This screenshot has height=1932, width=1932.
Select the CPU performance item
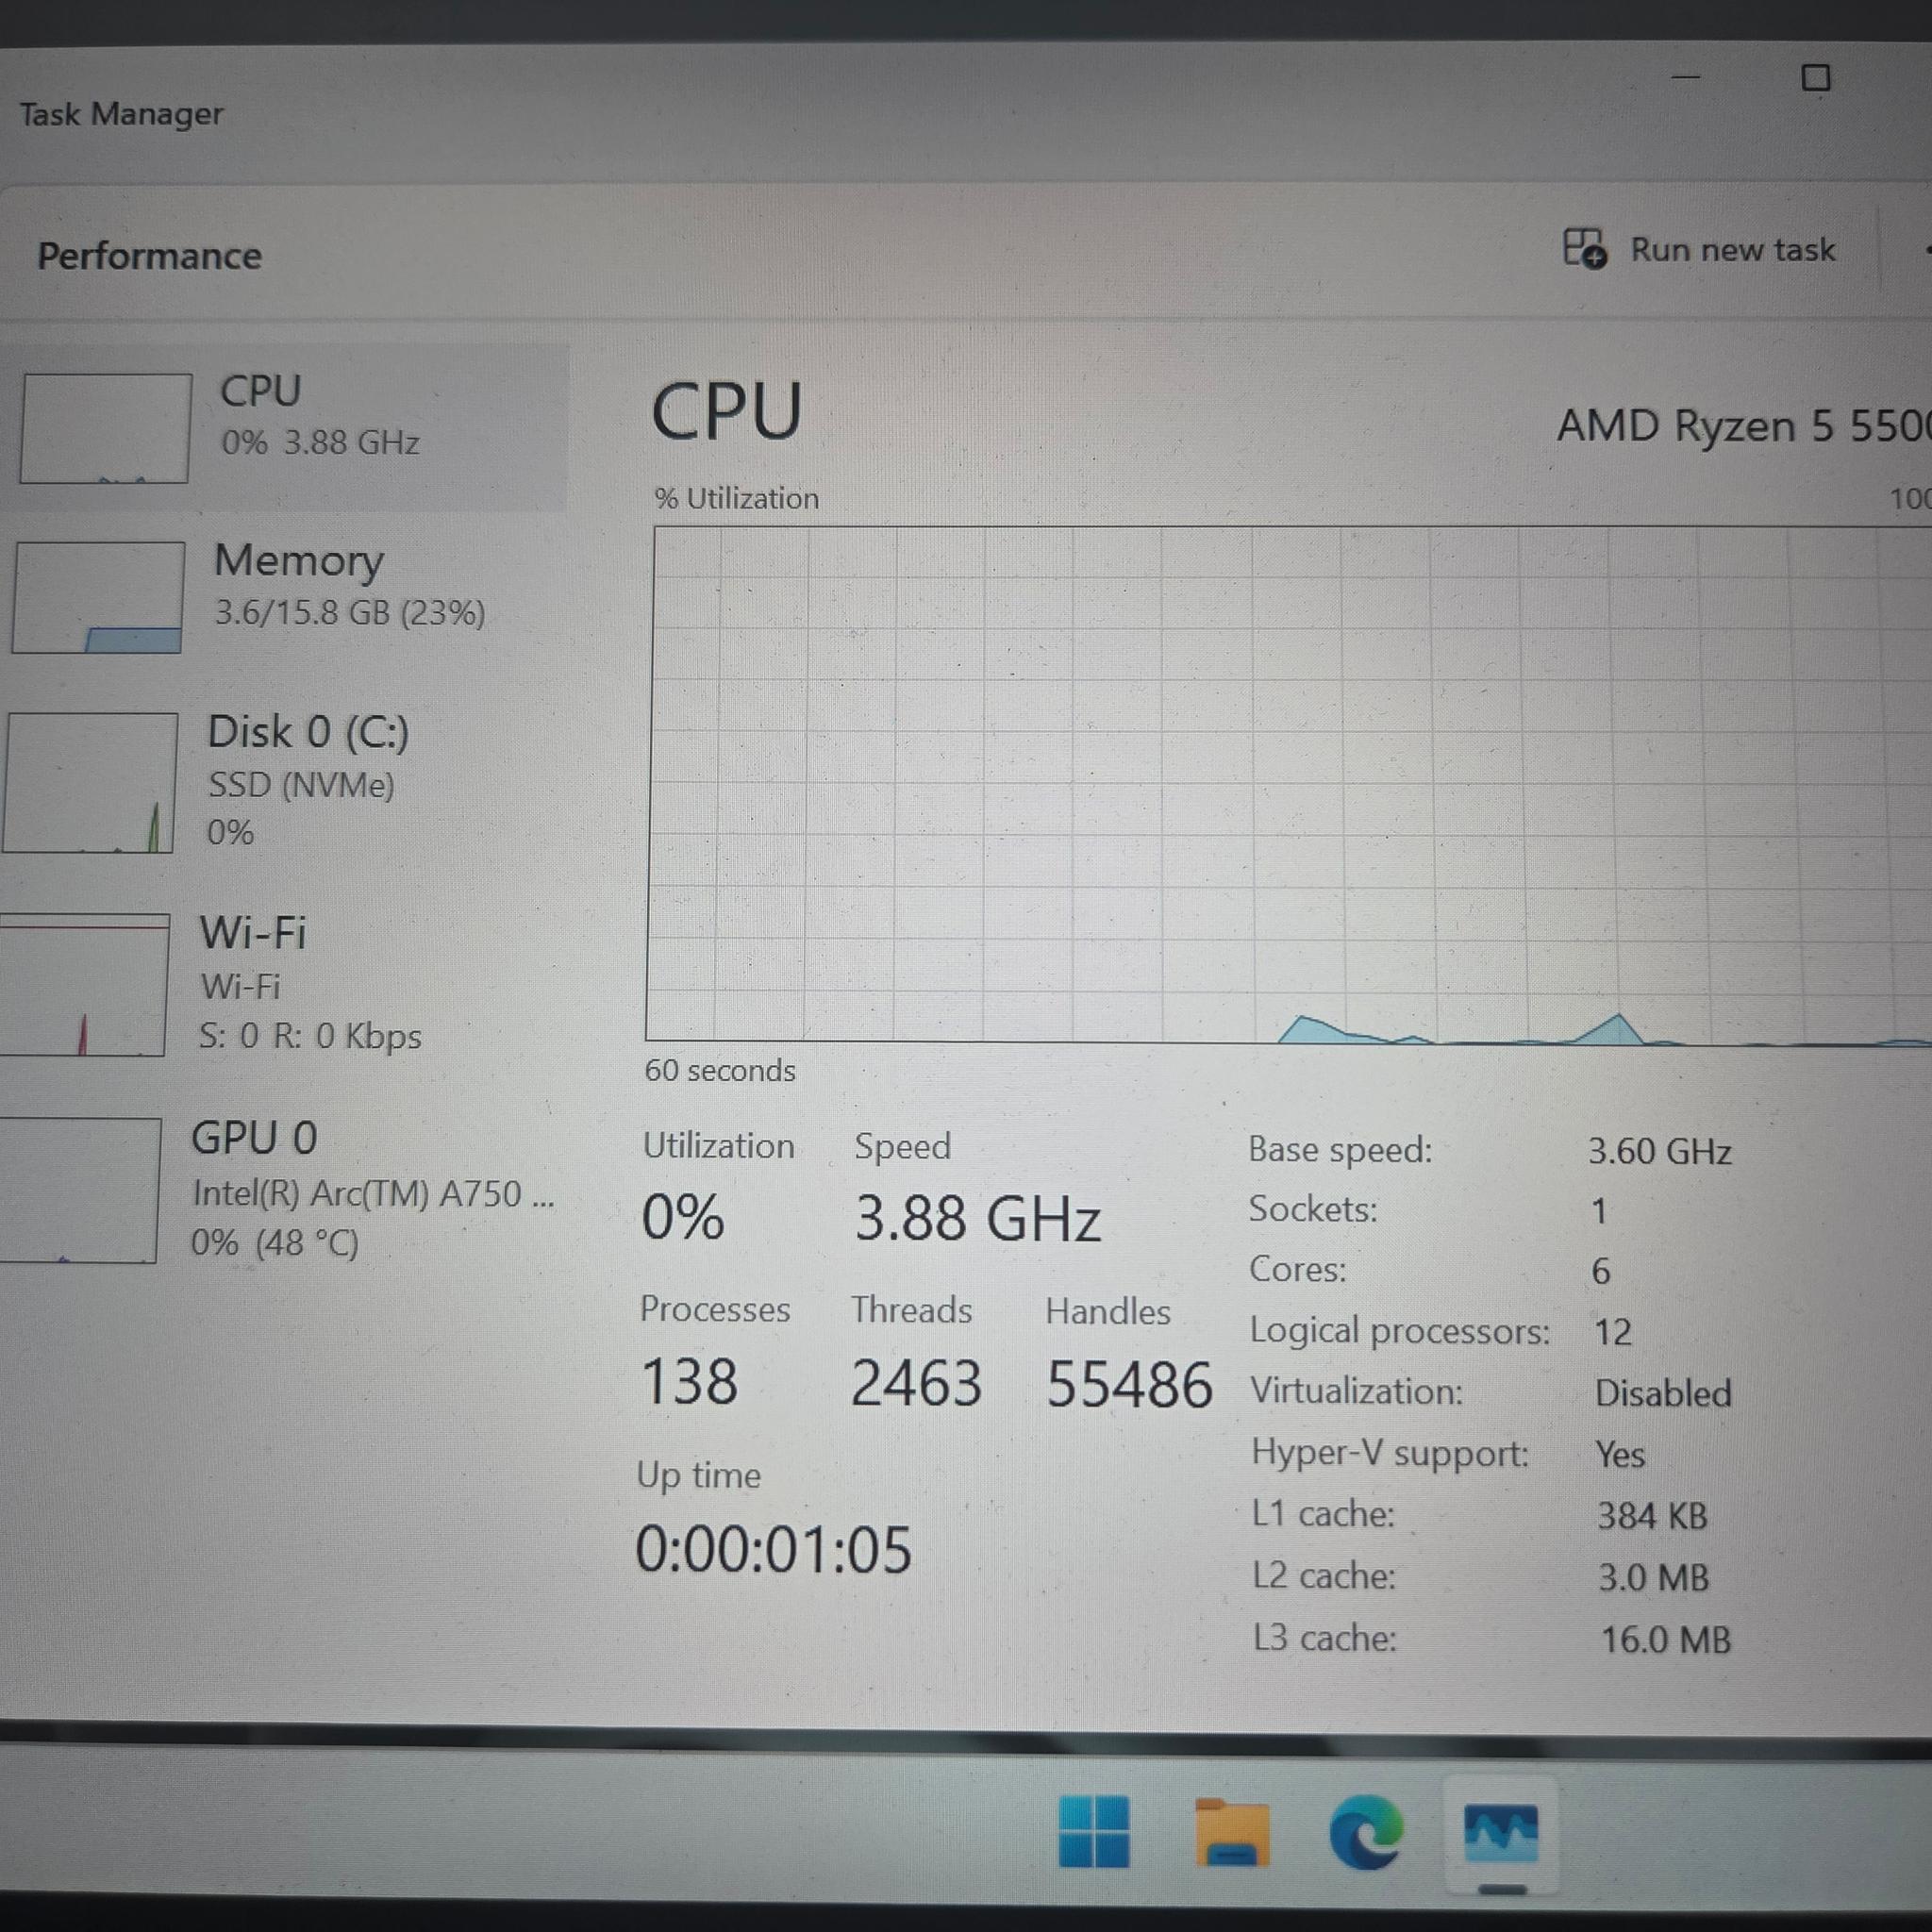pyautogui.click(x=285, y=428)
